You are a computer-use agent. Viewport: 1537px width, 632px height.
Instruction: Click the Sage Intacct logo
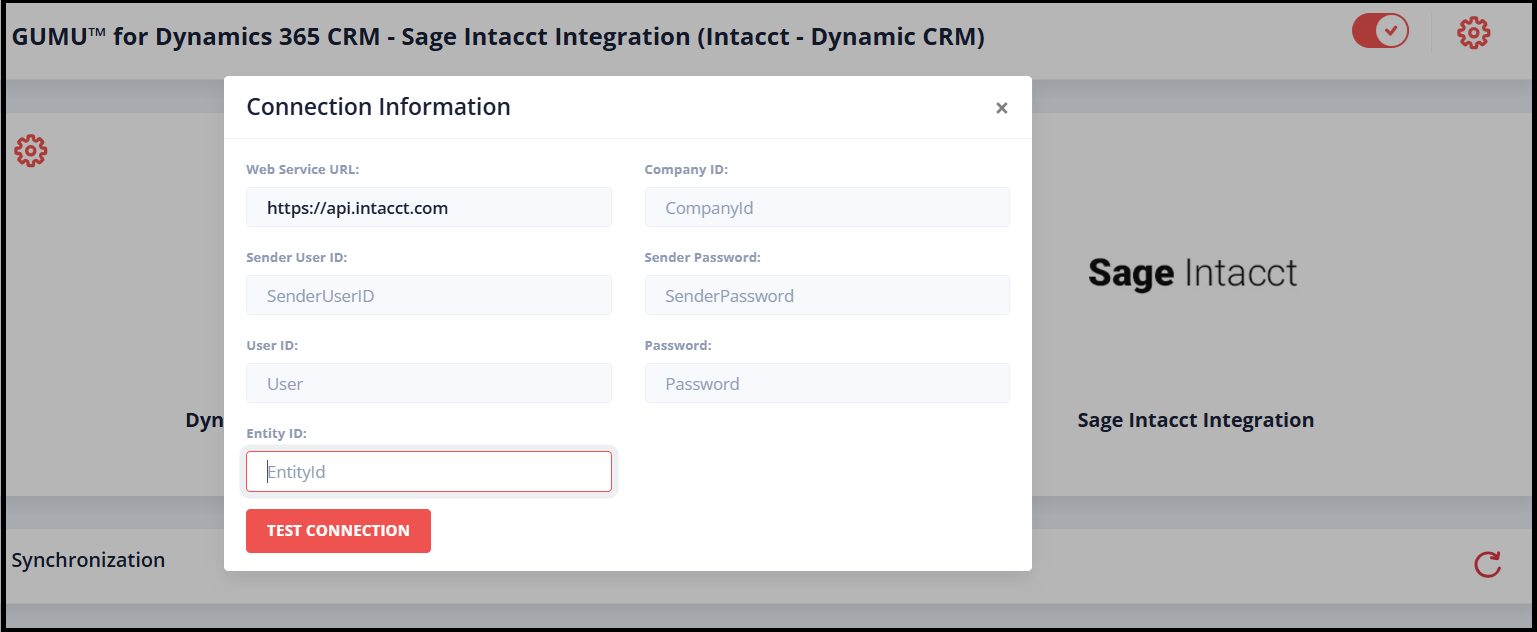tap(1194, 274)
